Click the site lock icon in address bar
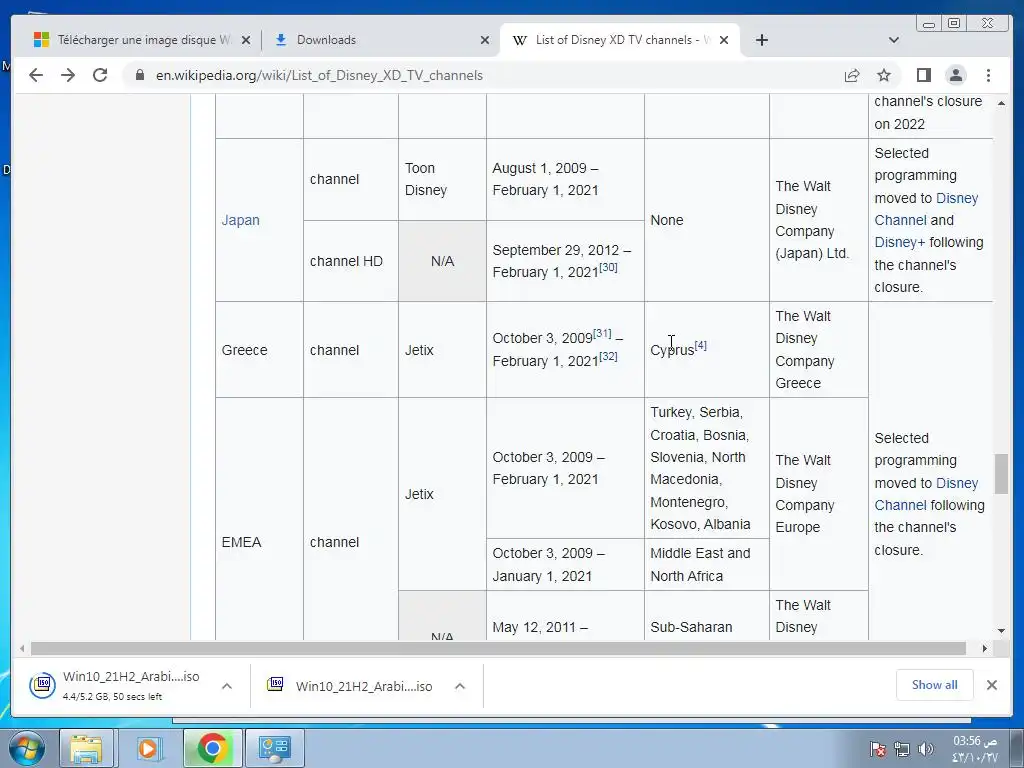The image size is (1024, 768). pyautogui.click(x=140, y=75)
